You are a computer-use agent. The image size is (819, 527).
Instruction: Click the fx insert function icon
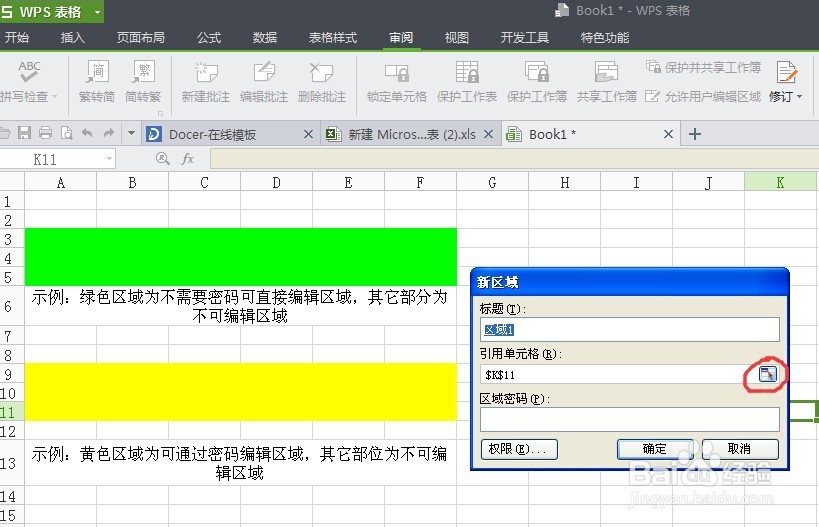click(x=188, y=159)
